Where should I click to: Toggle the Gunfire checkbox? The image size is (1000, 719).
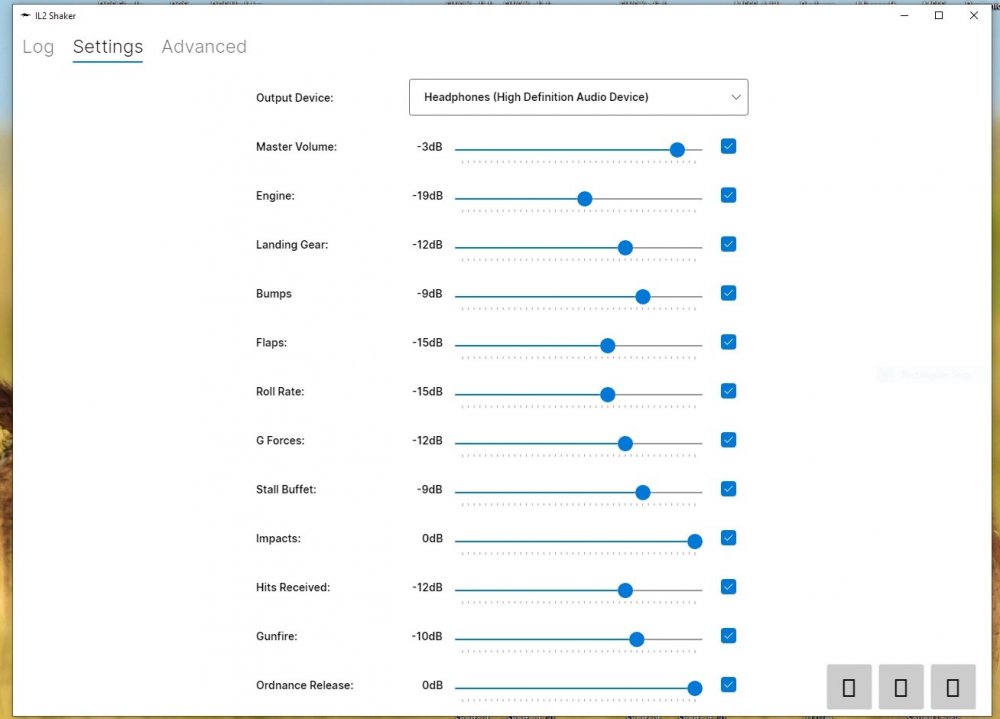728,636
